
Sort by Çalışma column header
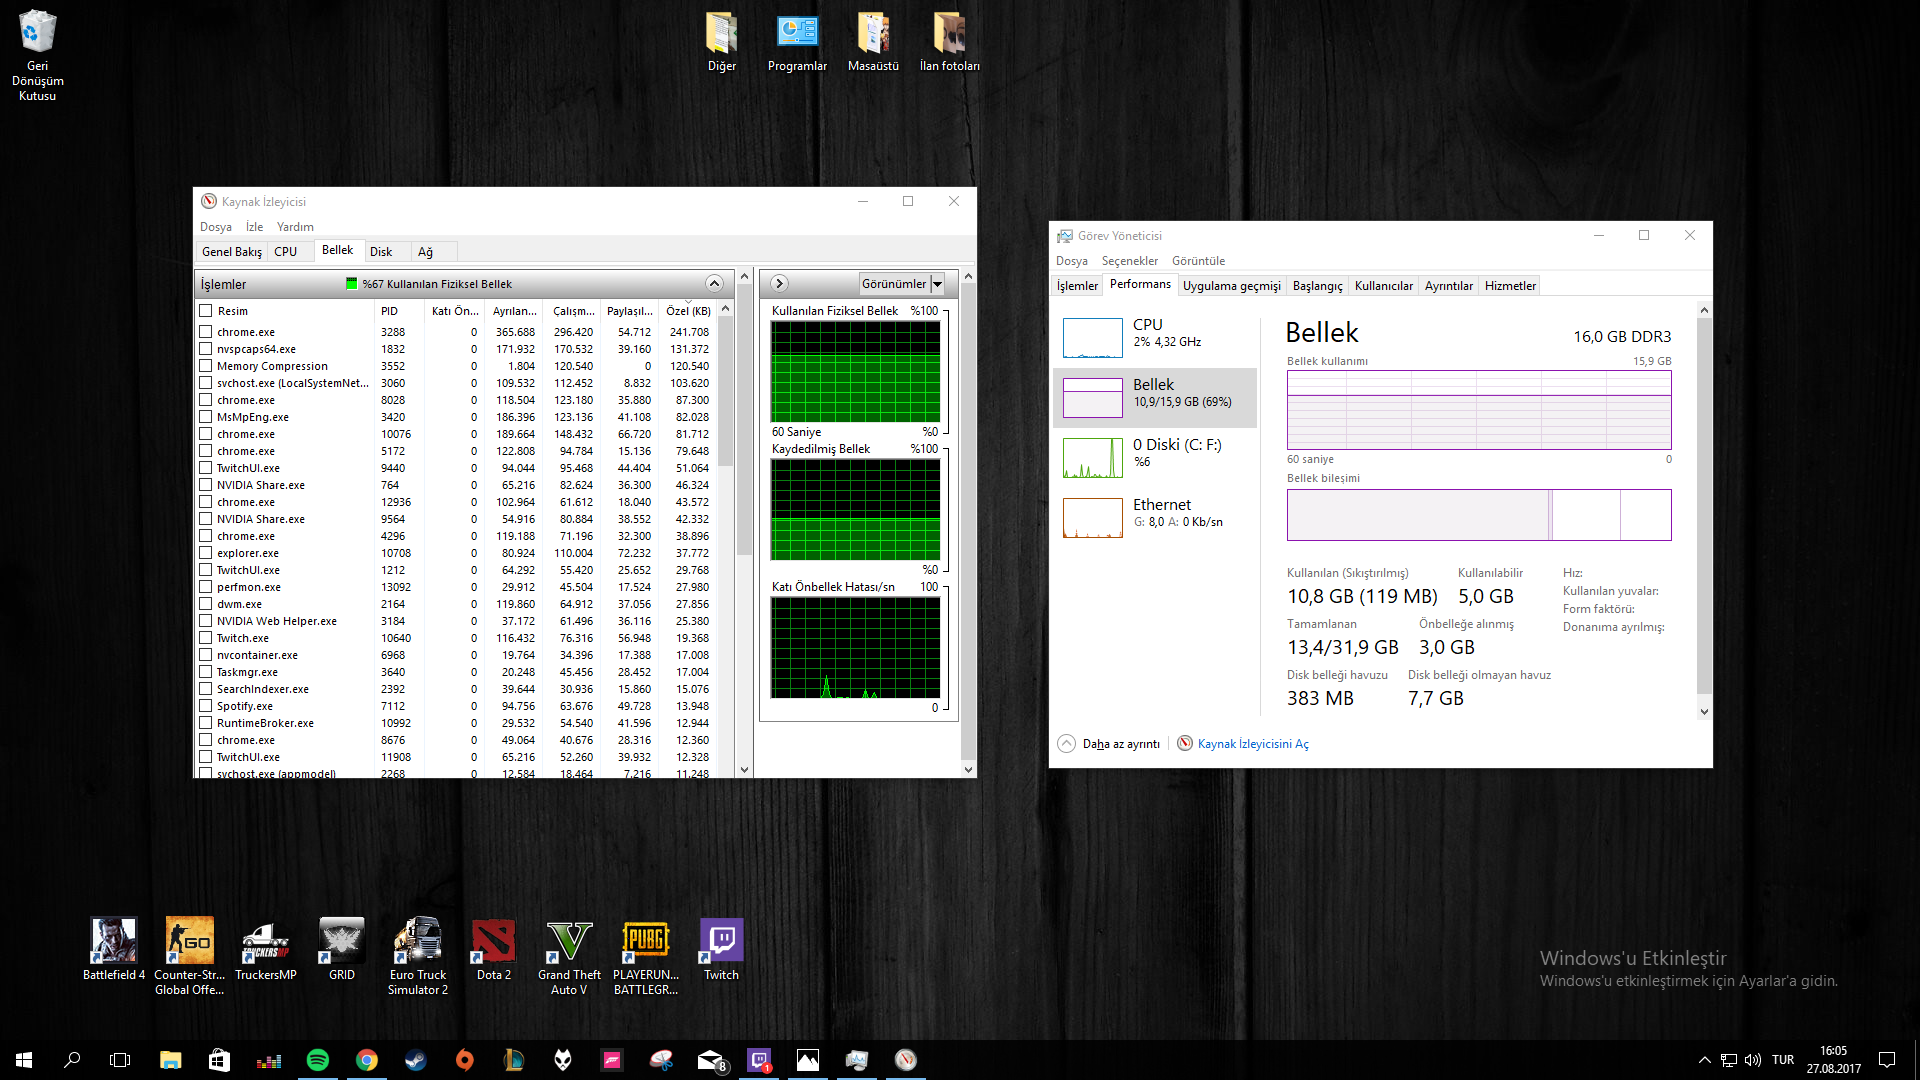click(x=574, y=311)
